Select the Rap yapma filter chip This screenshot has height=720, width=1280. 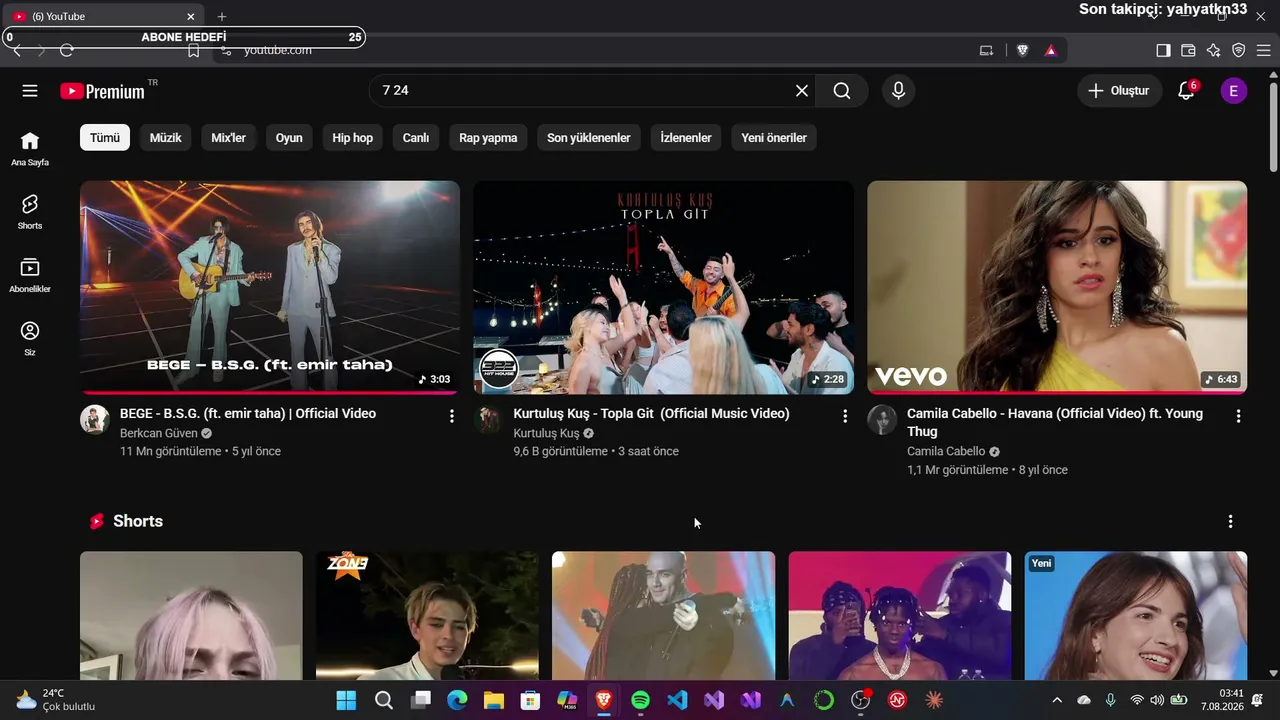pyautogui.click(x=488, y=138)
